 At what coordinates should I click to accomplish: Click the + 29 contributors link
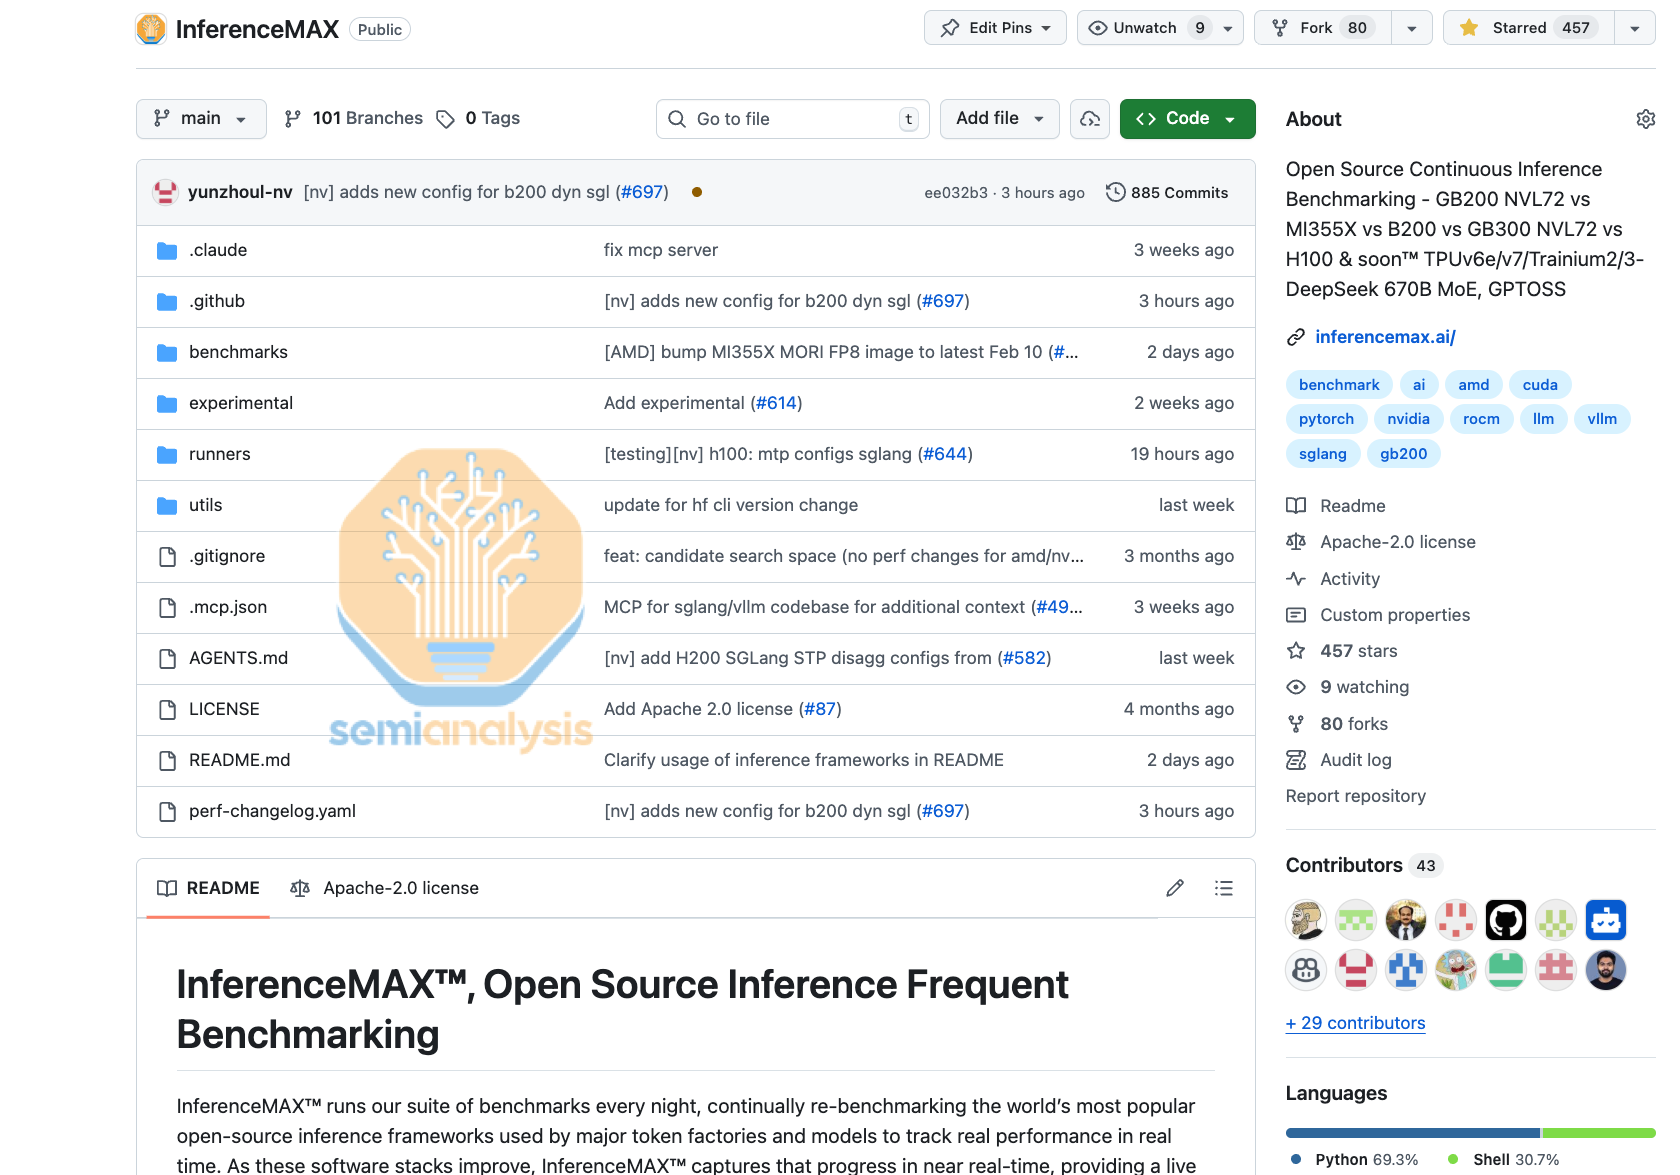(1355, 1023)
